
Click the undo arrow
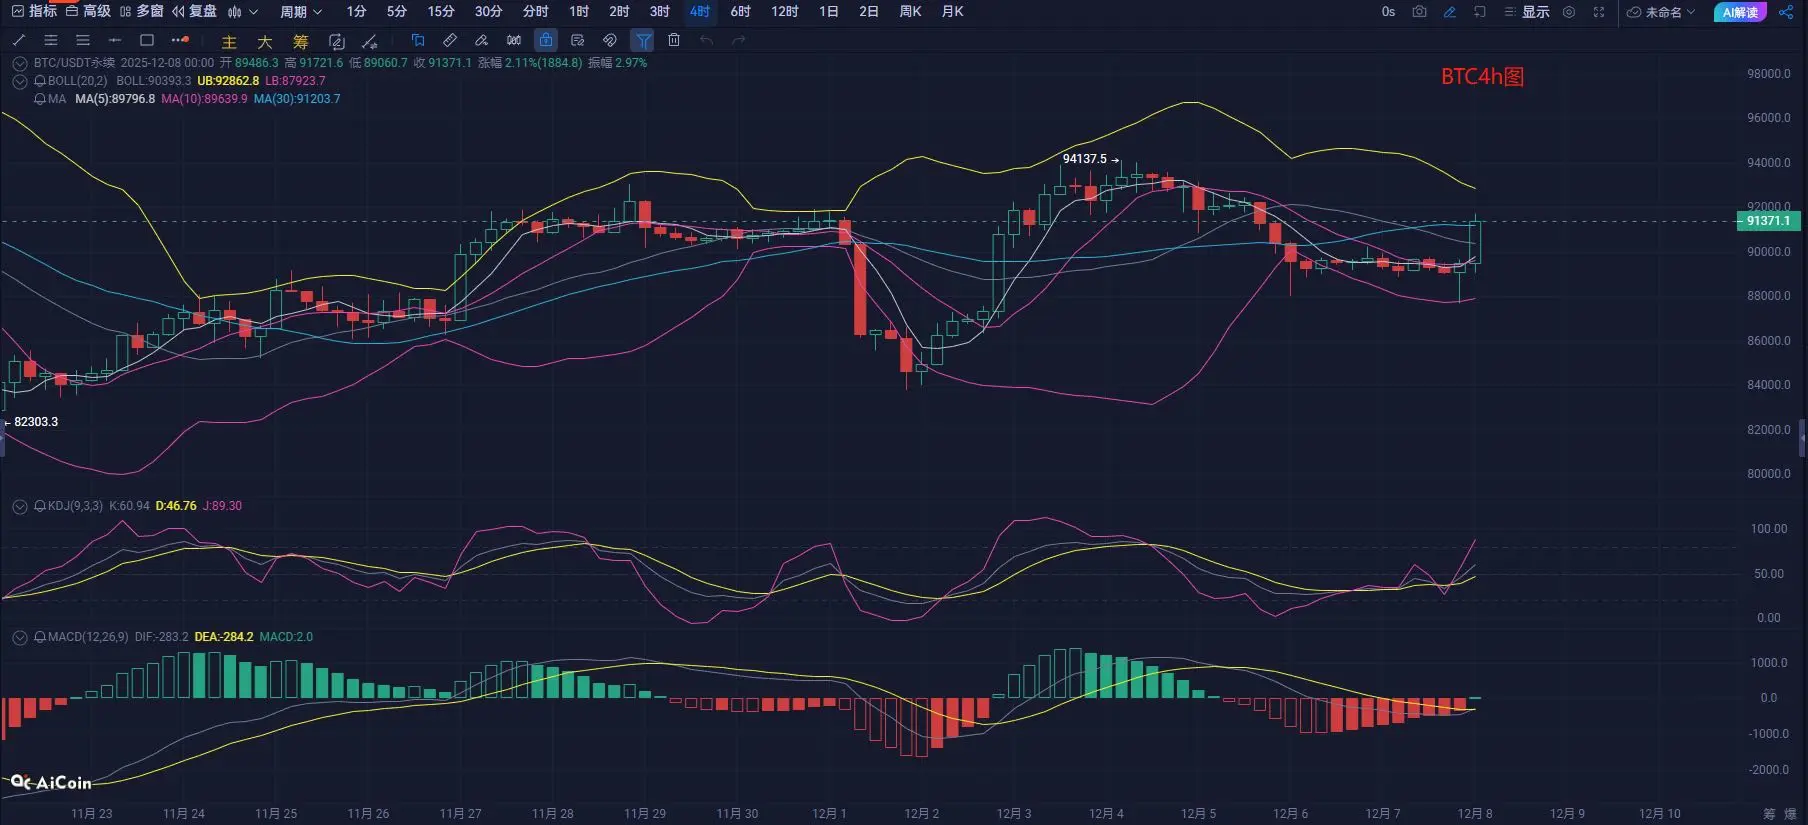point(707,40)
